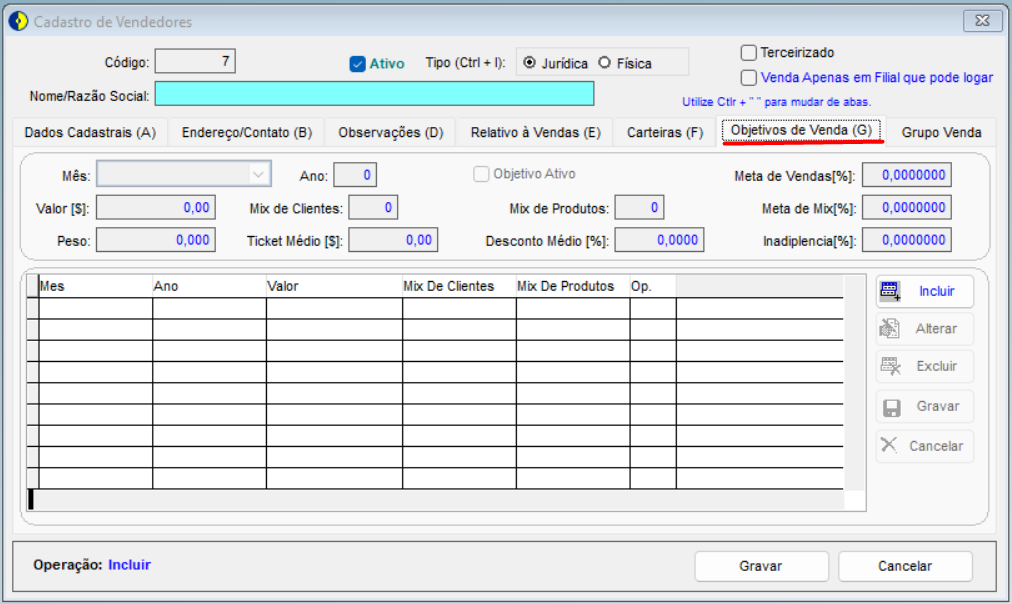Image resolution: width=1012 pixels, height=604 pixels.
Task: Close the Cadastro de Vendedores window
Action: pyautogui.click(x=982, y=21)
